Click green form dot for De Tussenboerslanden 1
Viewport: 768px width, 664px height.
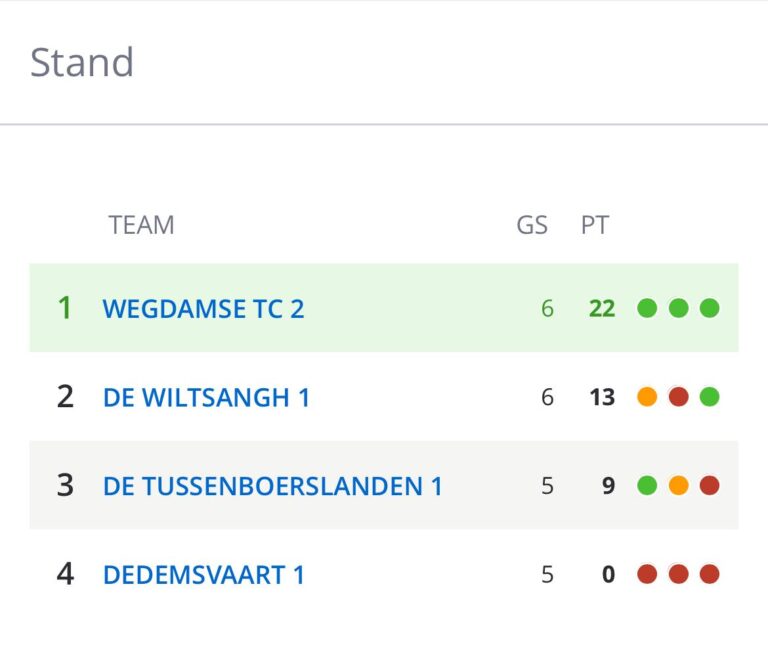click(647, 486)
